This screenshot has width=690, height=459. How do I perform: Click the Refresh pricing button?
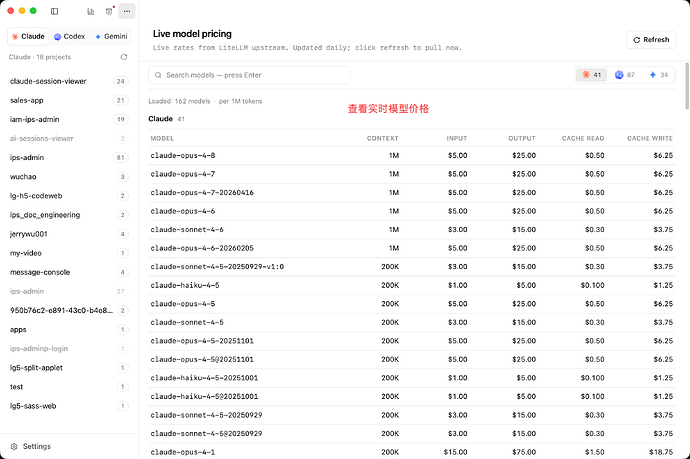[651, 40]
